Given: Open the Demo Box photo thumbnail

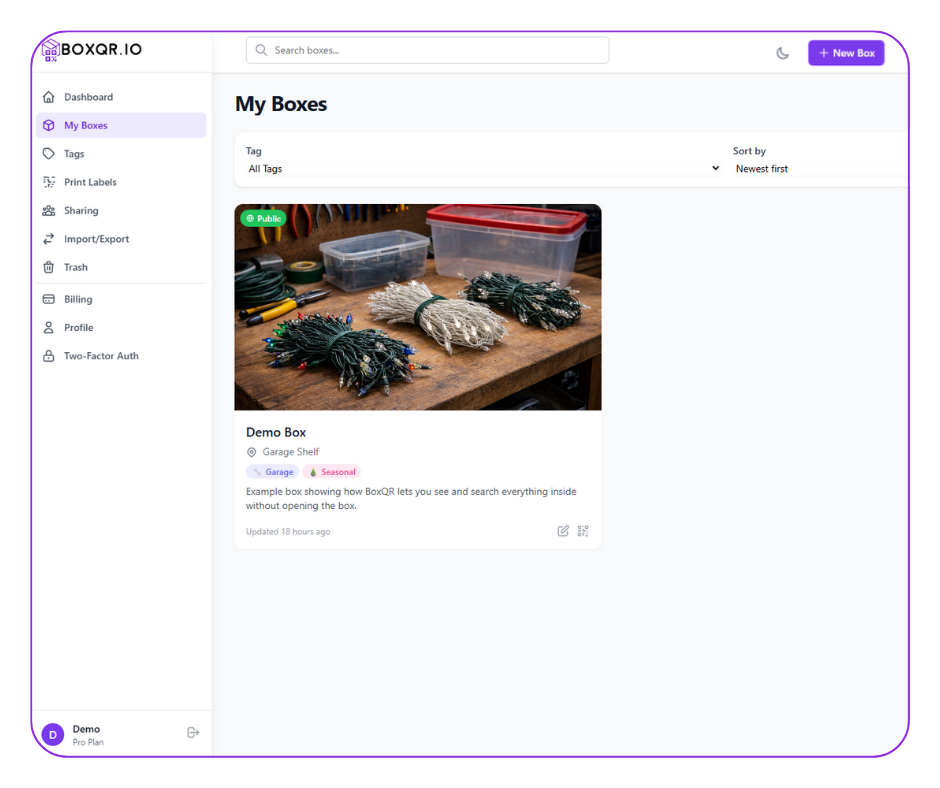Looking at the screenshot, I should (418, 307).
